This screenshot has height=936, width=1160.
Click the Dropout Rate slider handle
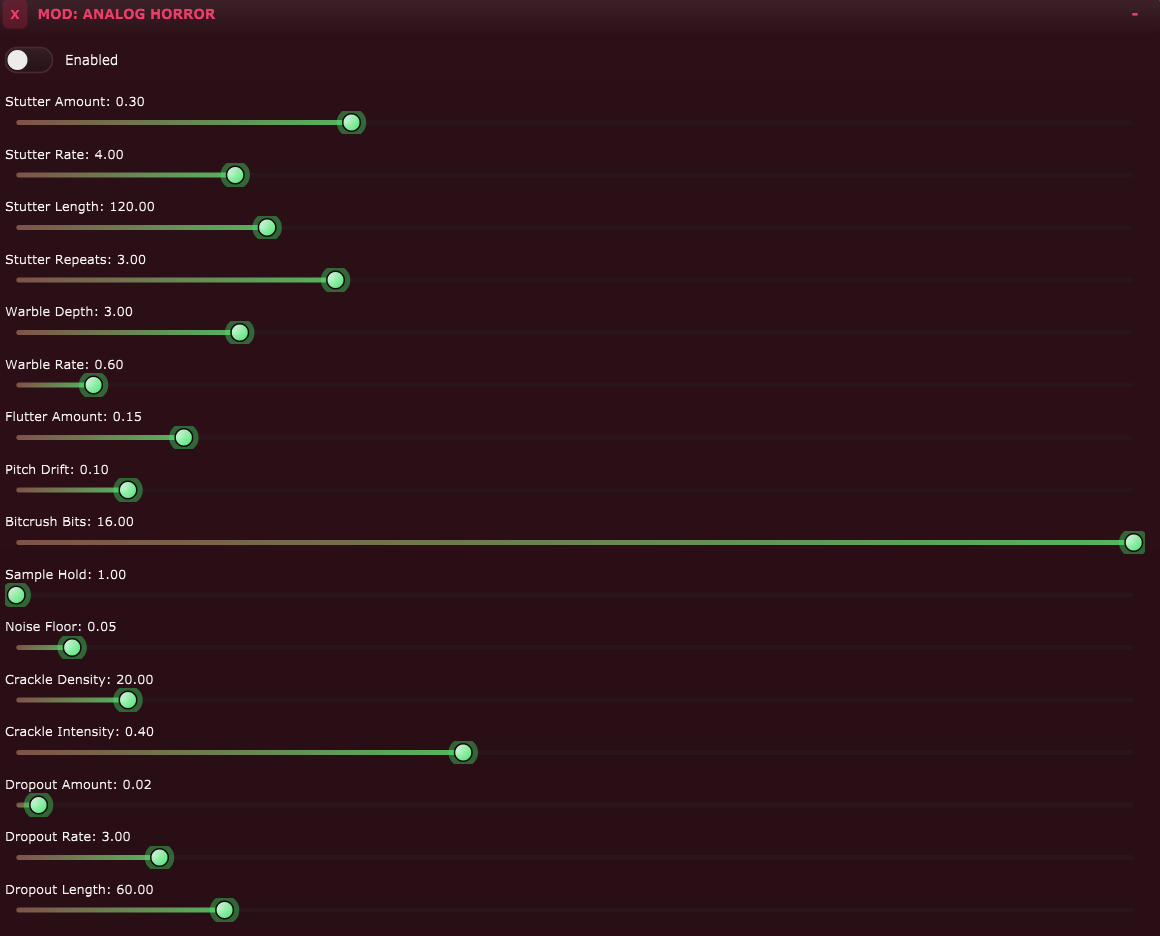(x=159, y=858)
